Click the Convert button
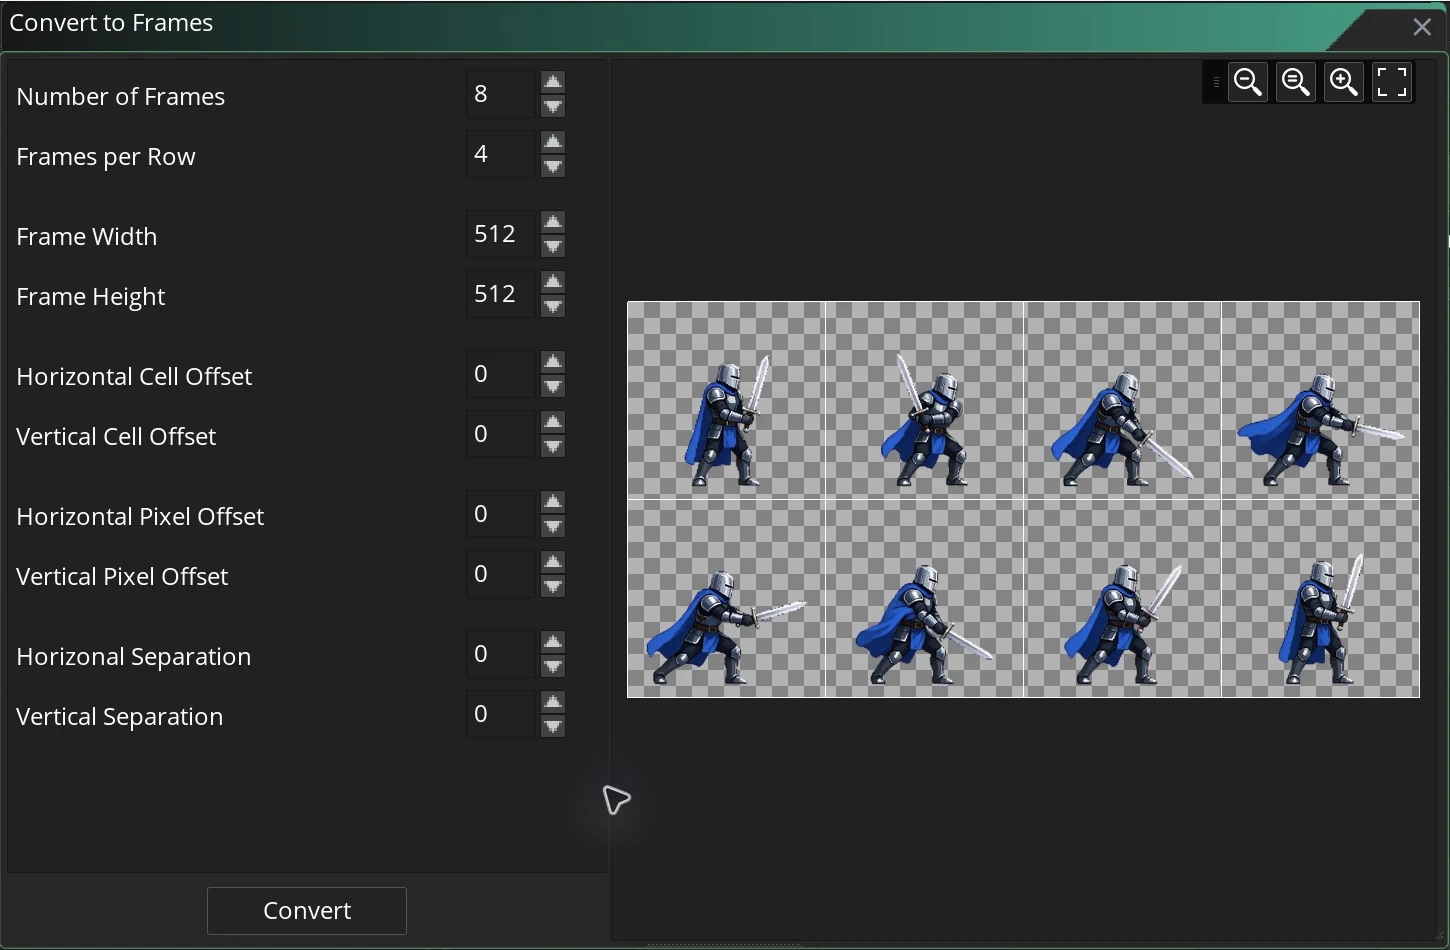 pos(307,911)
